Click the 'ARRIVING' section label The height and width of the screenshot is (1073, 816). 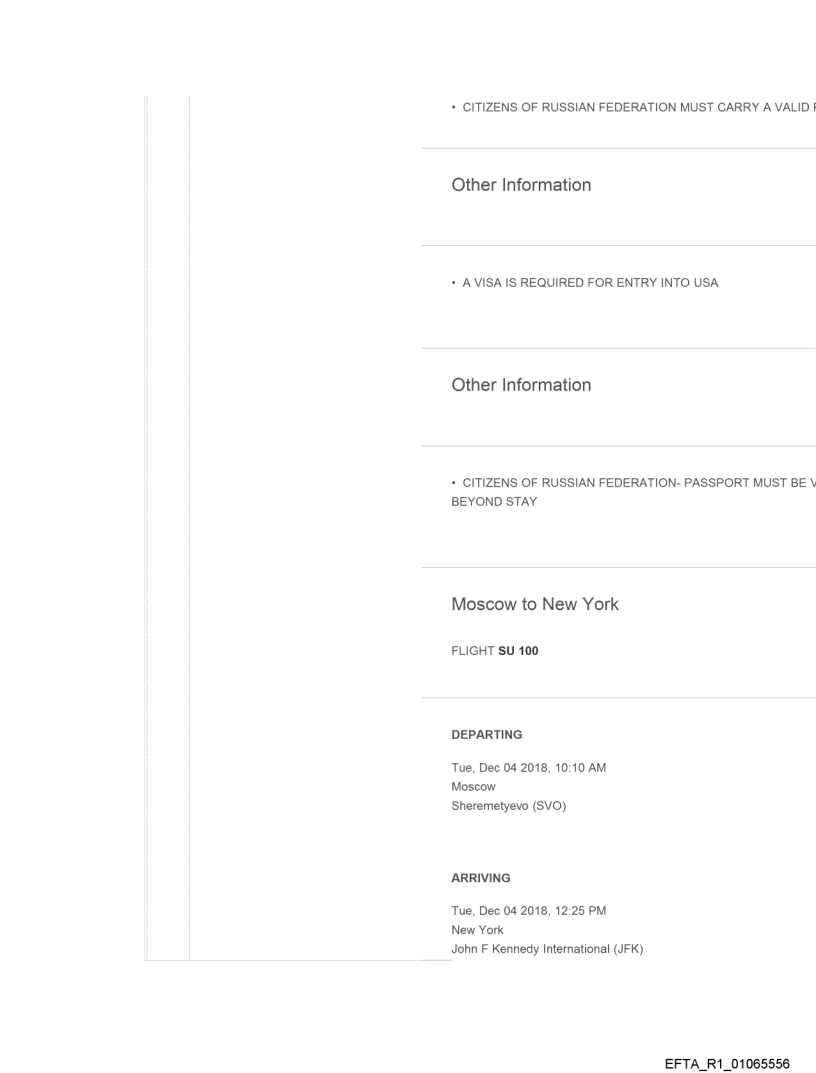tap(481, 878)
